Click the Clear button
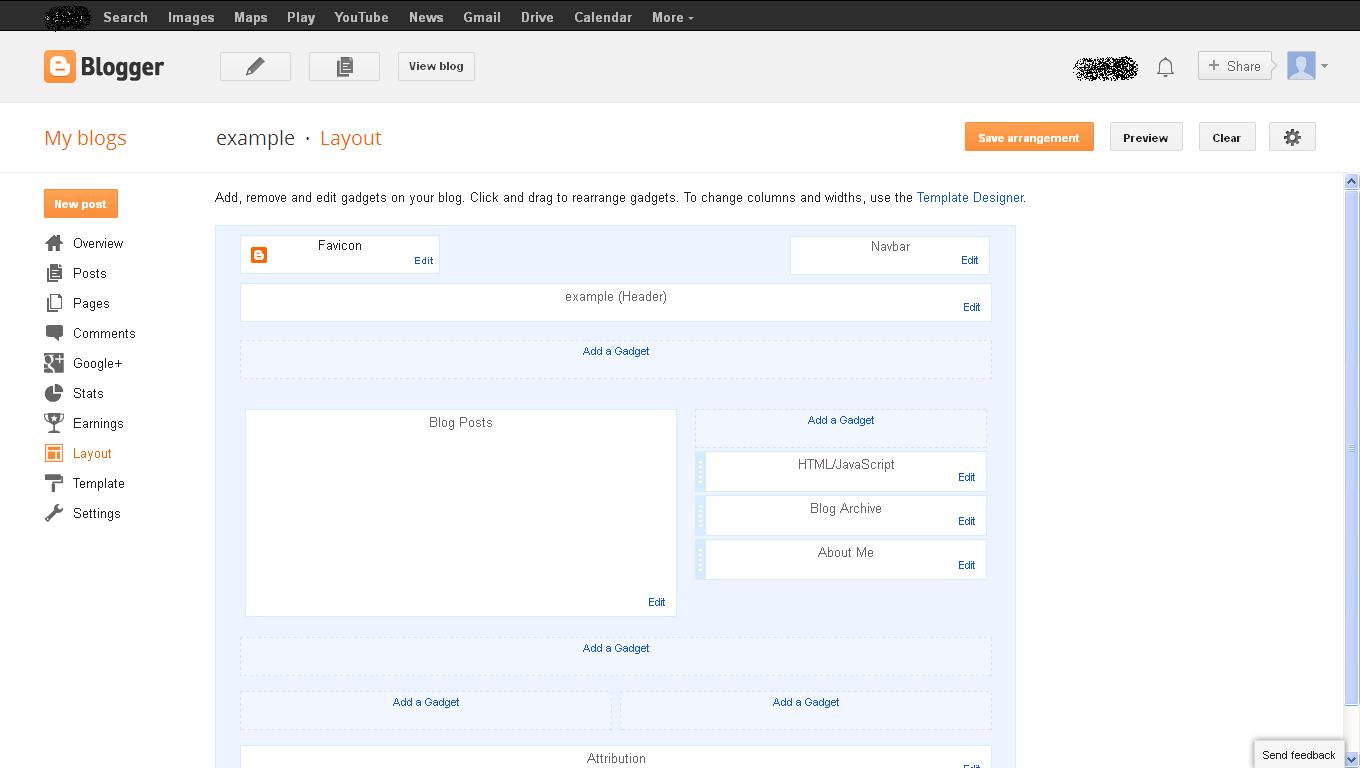The height and width of the screenshot is (768, 1360). [1227, 137]
